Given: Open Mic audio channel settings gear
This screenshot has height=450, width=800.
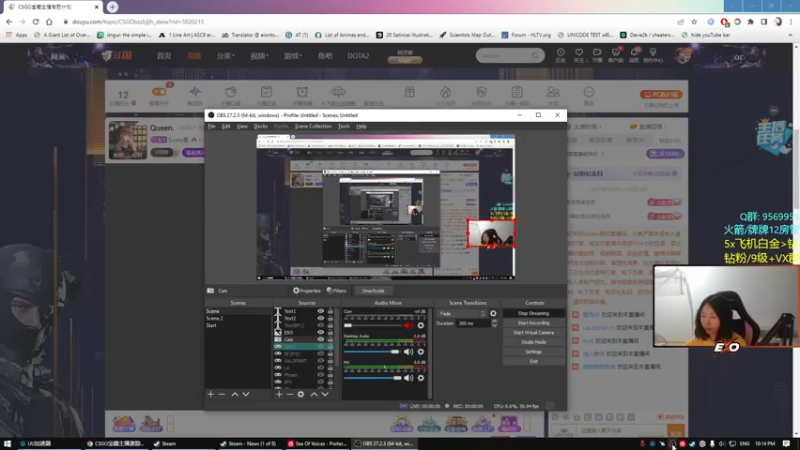Looking at the screenshot, I should click(x=421, y=378).
